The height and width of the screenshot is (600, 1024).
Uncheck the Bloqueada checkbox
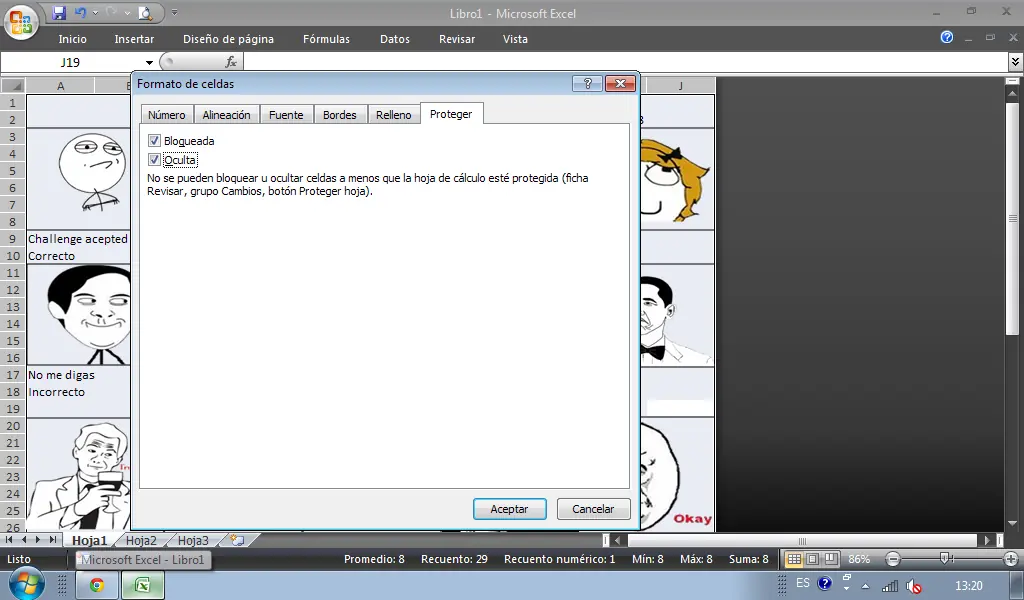click(x=154, y=140)
